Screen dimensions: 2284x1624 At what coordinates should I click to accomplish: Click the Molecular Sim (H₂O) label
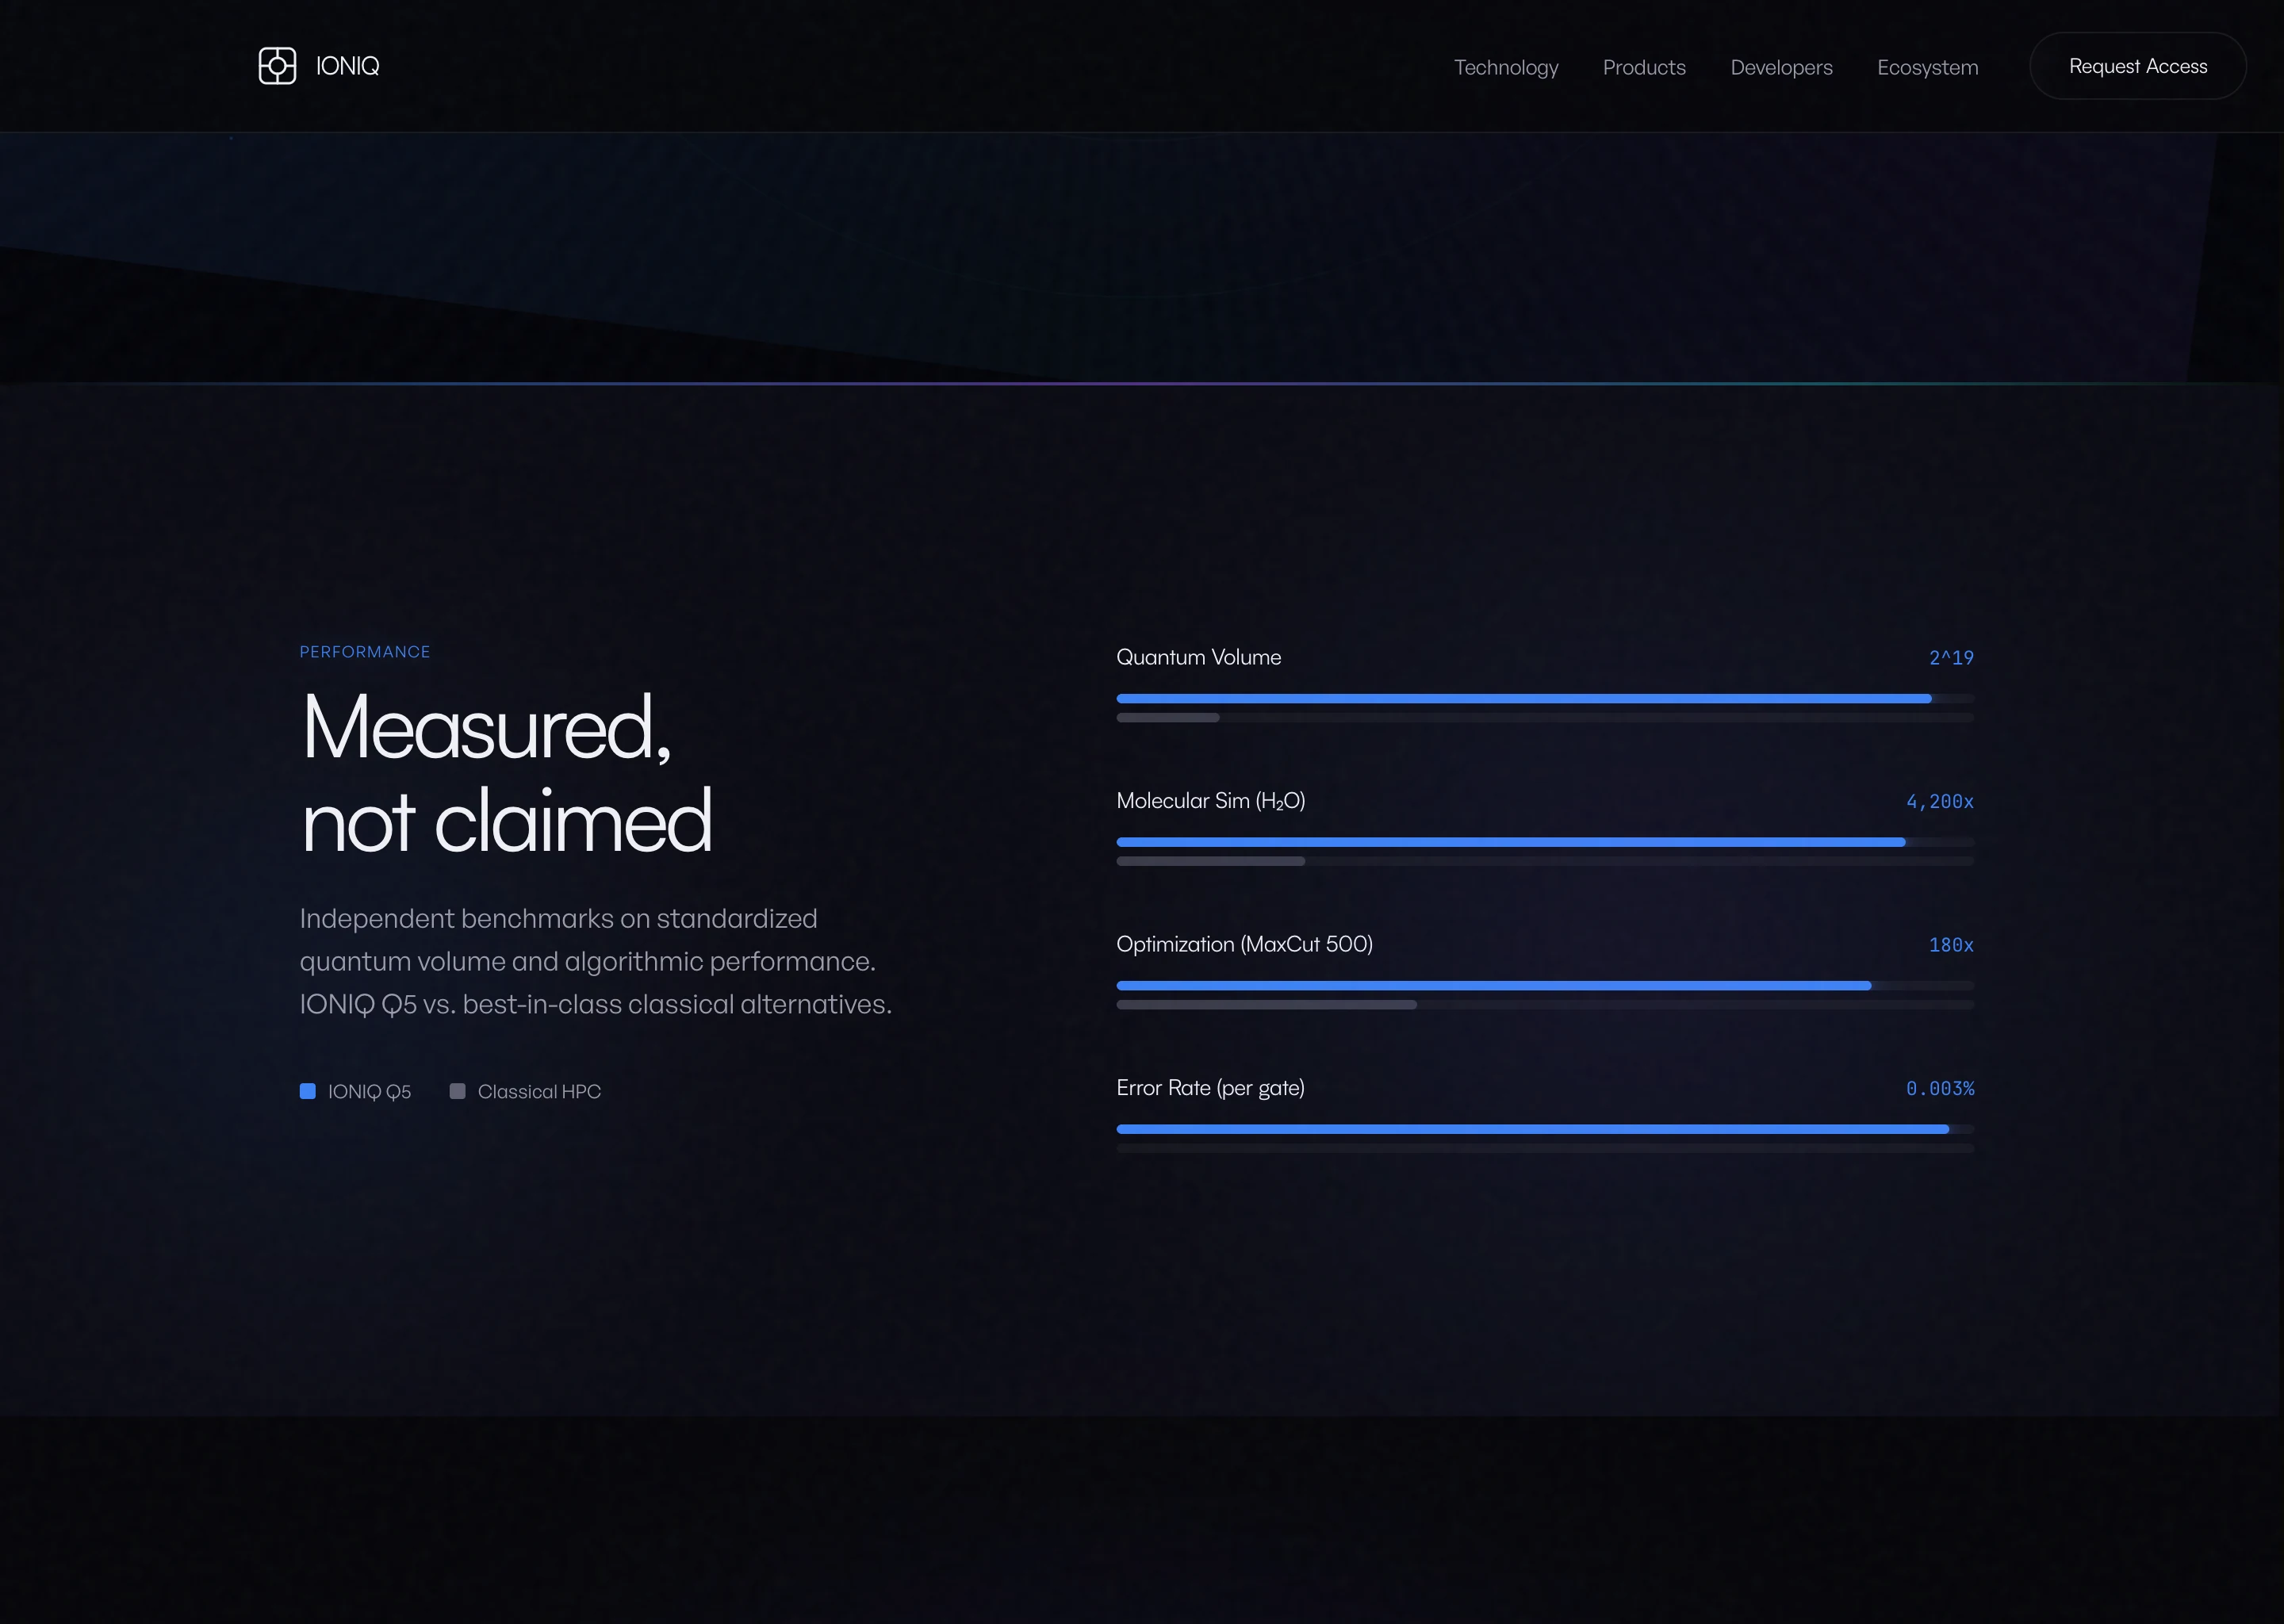click(x=1211, y=801)
